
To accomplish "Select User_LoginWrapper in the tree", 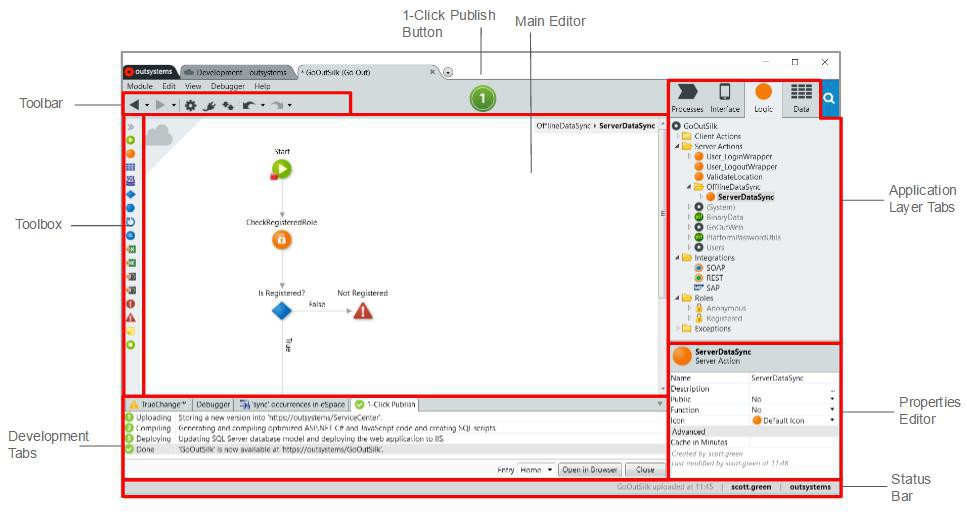I will pyautogui.click(x=739, y=157).
